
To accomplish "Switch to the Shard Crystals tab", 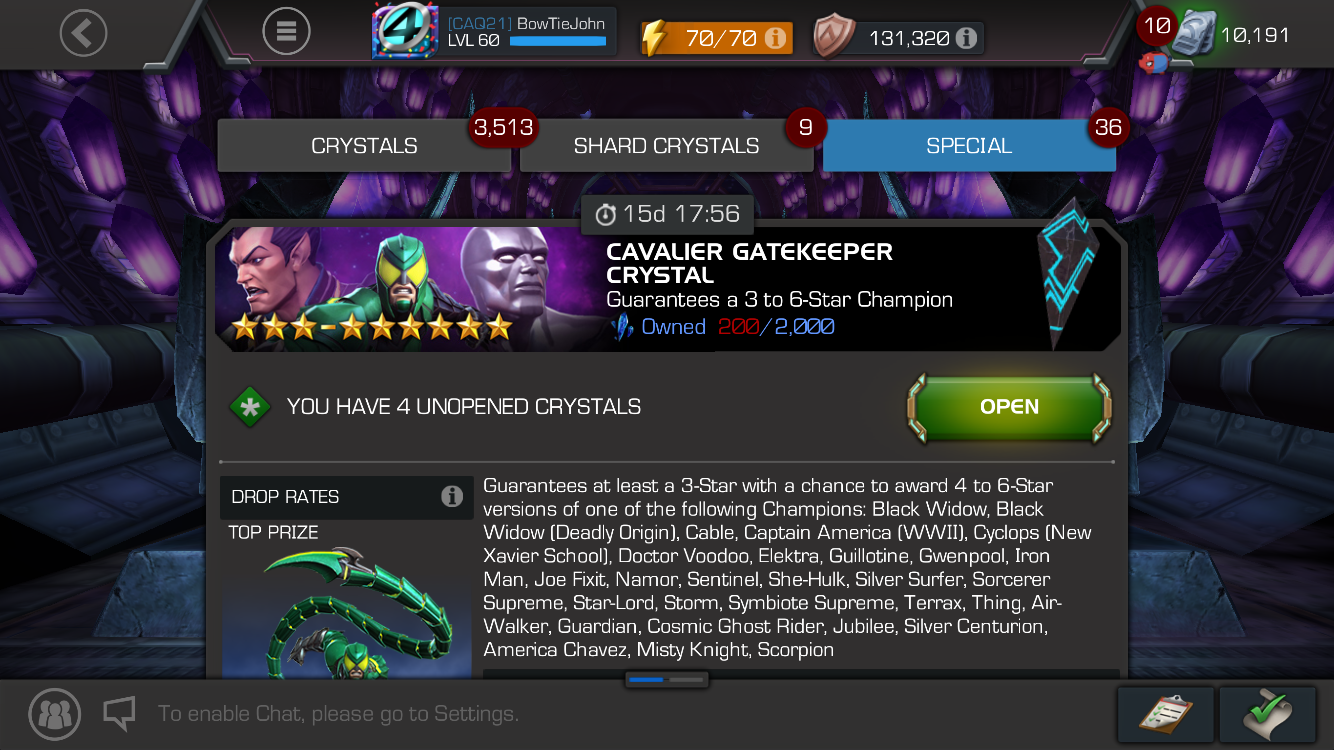I will [666, 146].
